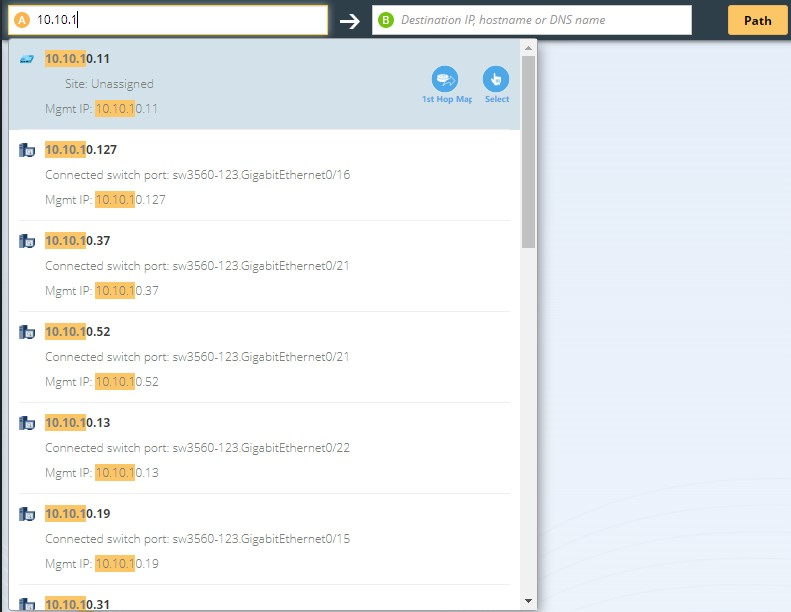The image size is (791, 612).
Task: Click switch port text ending GigabitEthernet0/22
Action: pos(197,448)
